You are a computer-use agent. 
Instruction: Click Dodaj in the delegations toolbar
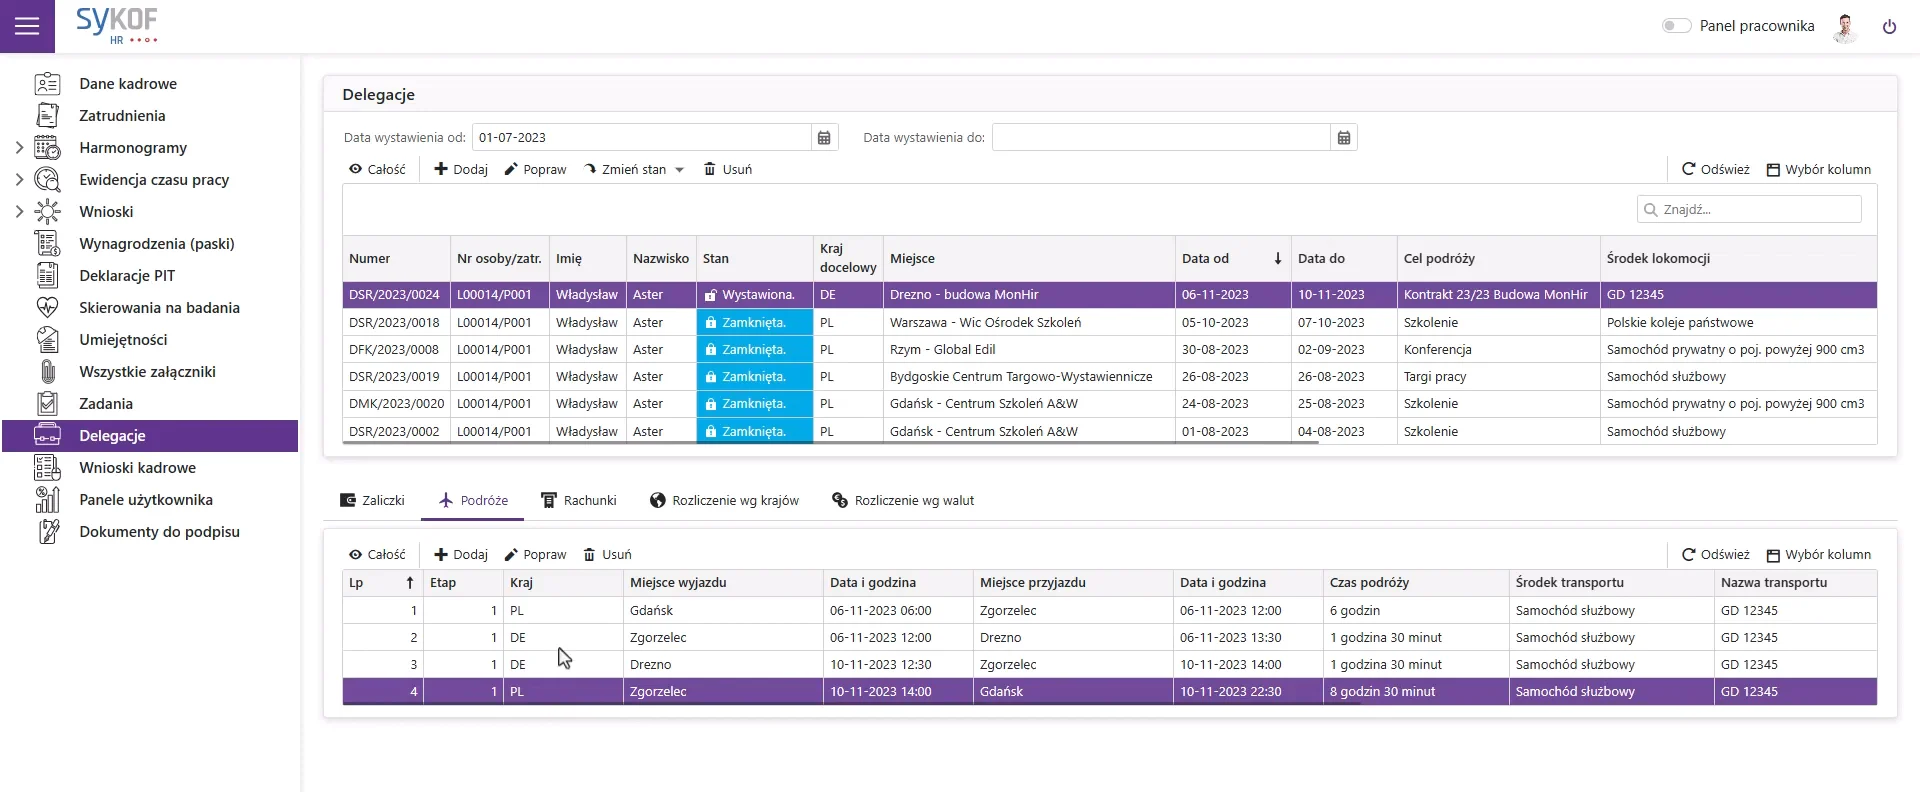point(460,170)
